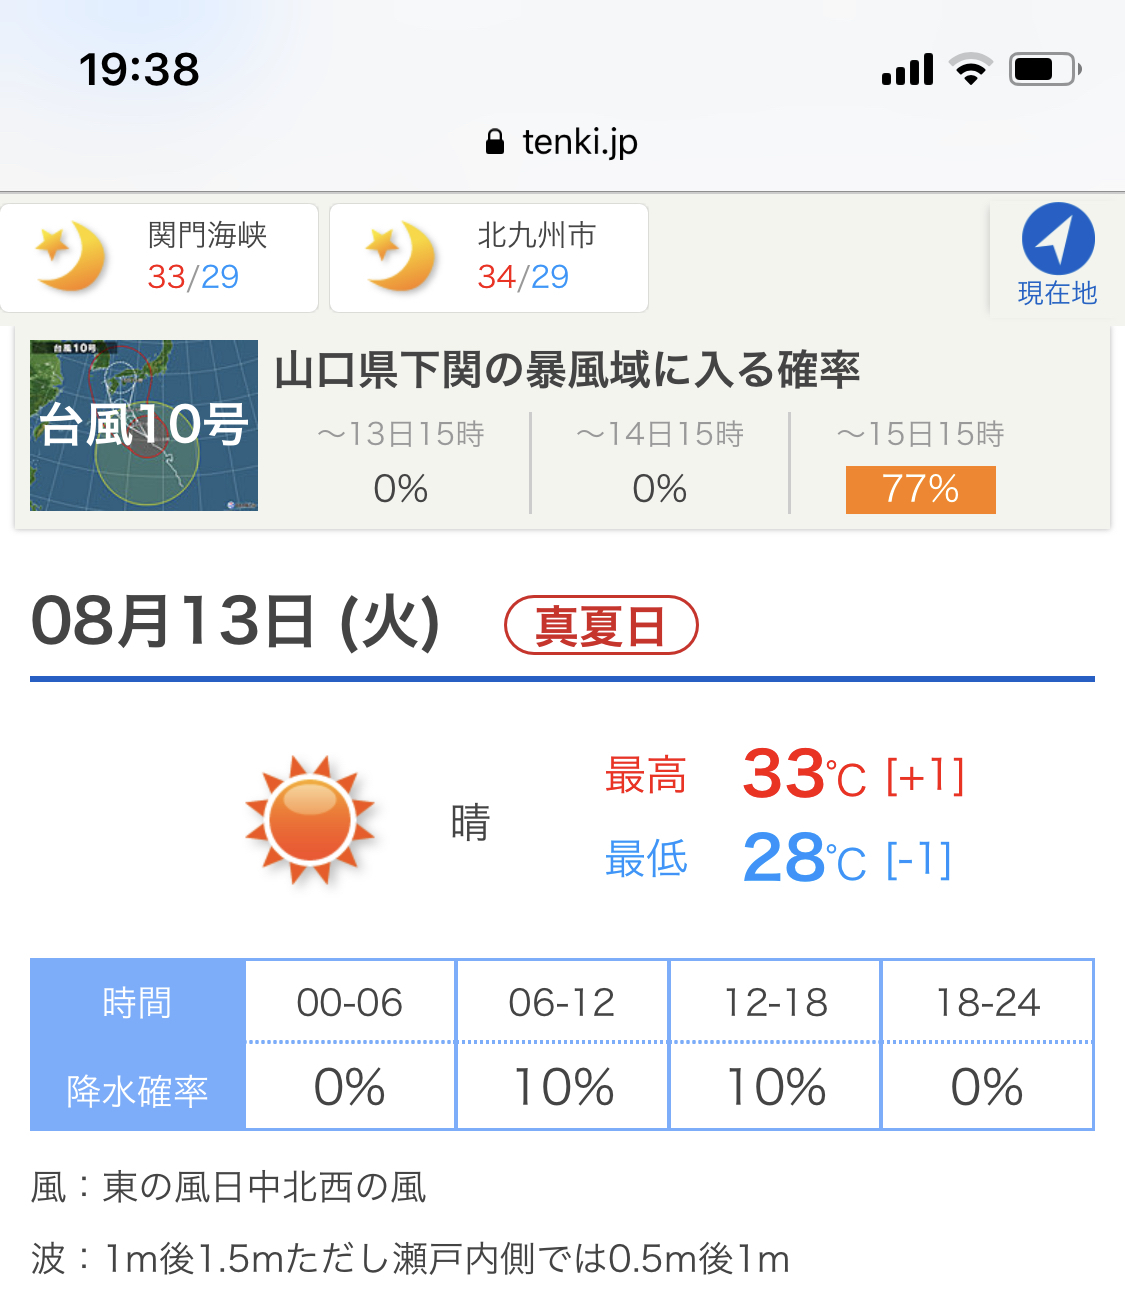Screen dimensions: 1125x1312
Task: Select the 12-18 time slot column
Action: click(775, 1003)
